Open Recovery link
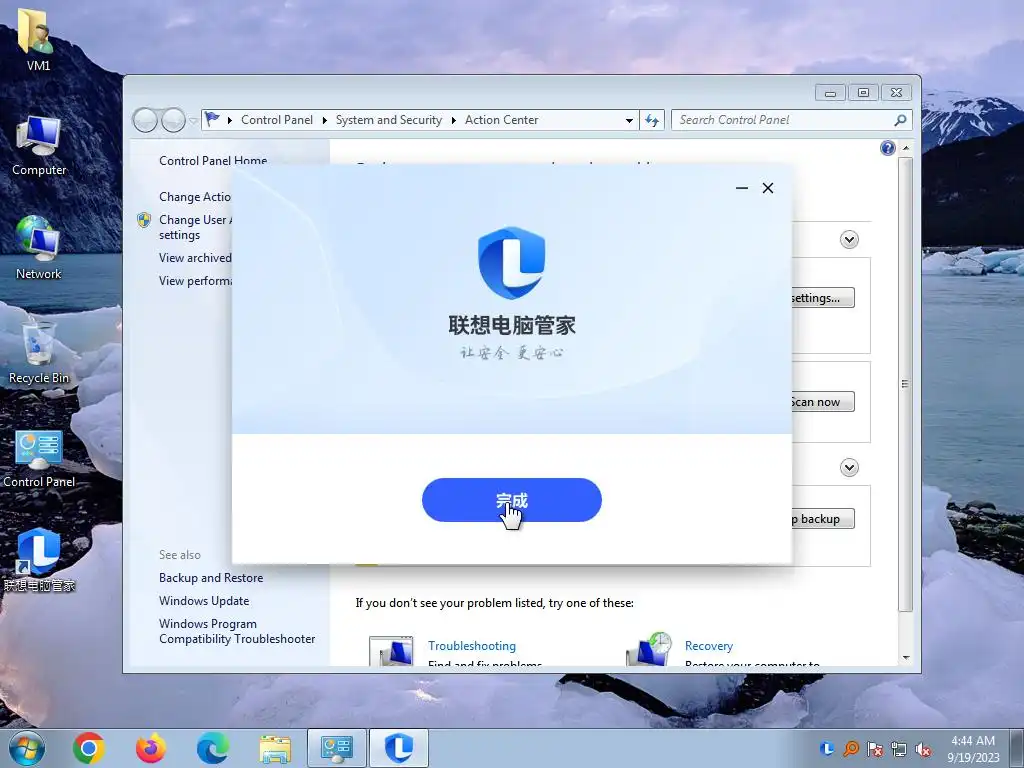Screen dimensions: 1024x768 709,646
